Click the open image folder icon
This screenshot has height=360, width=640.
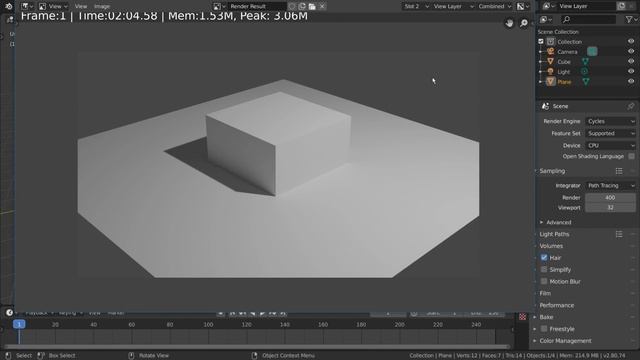312,6
